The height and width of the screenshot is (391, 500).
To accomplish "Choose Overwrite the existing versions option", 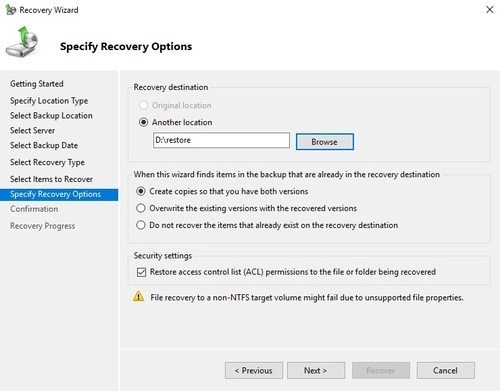I will (x=141, y=208).
